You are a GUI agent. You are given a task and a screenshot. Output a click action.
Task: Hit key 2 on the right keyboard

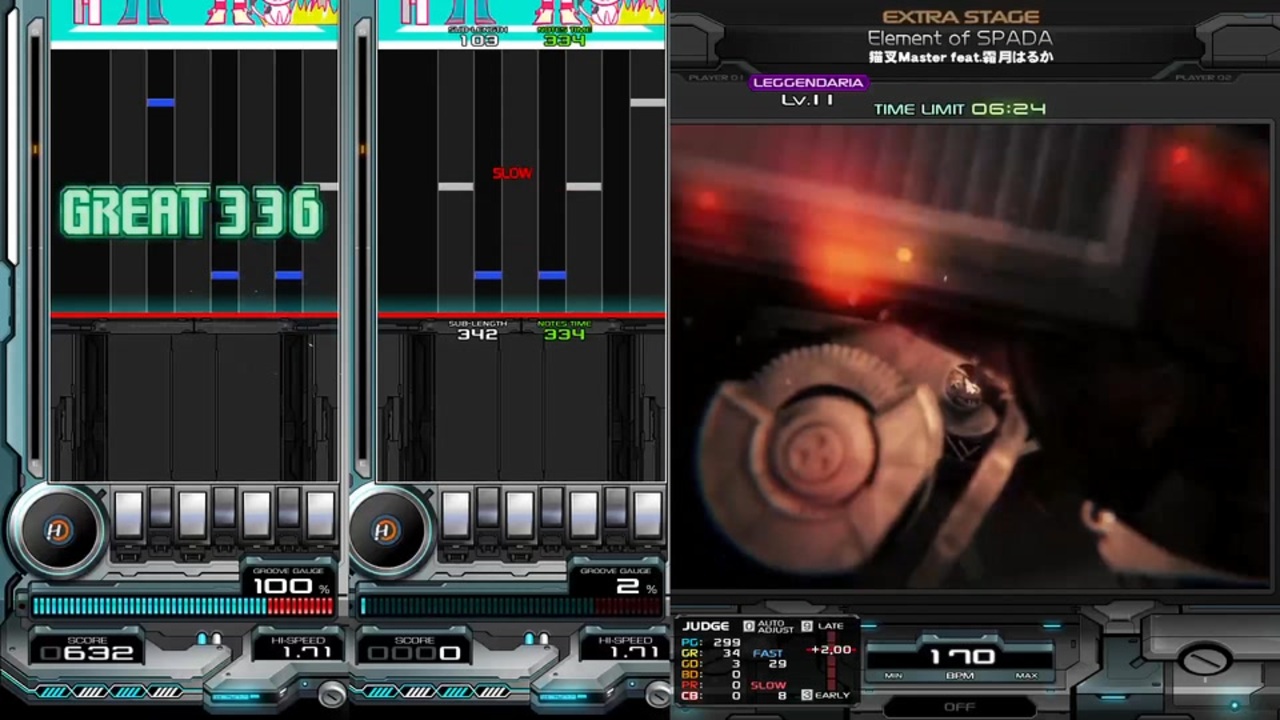(488, 508)
